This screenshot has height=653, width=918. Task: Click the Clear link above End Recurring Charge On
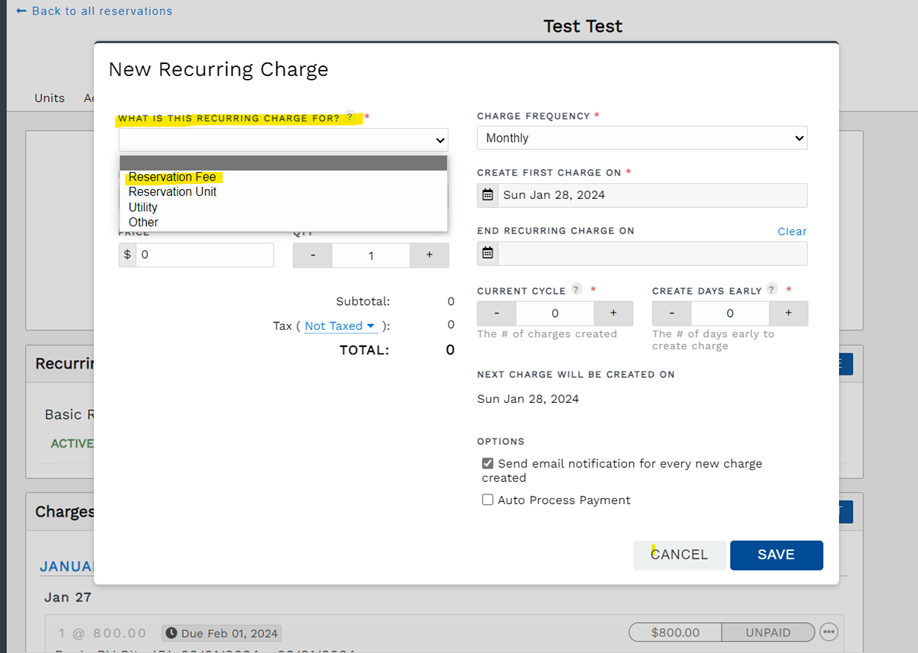tap(791, 231)
